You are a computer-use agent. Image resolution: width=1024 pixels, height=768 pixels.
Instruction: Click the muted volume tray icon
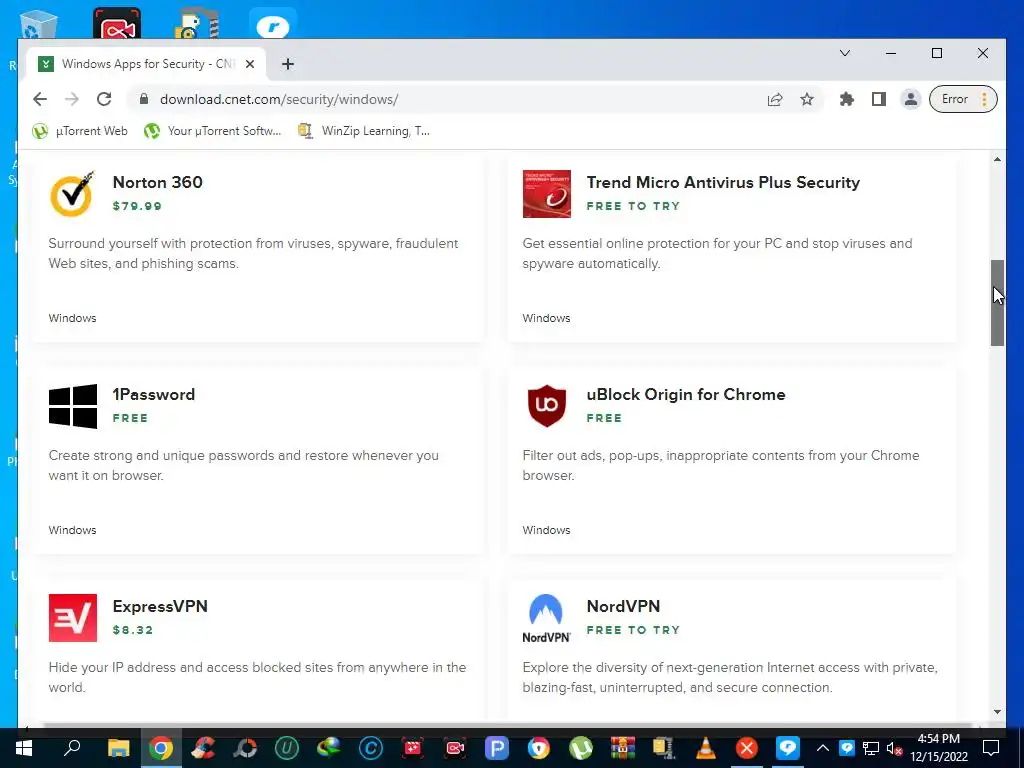click(895, 748)
